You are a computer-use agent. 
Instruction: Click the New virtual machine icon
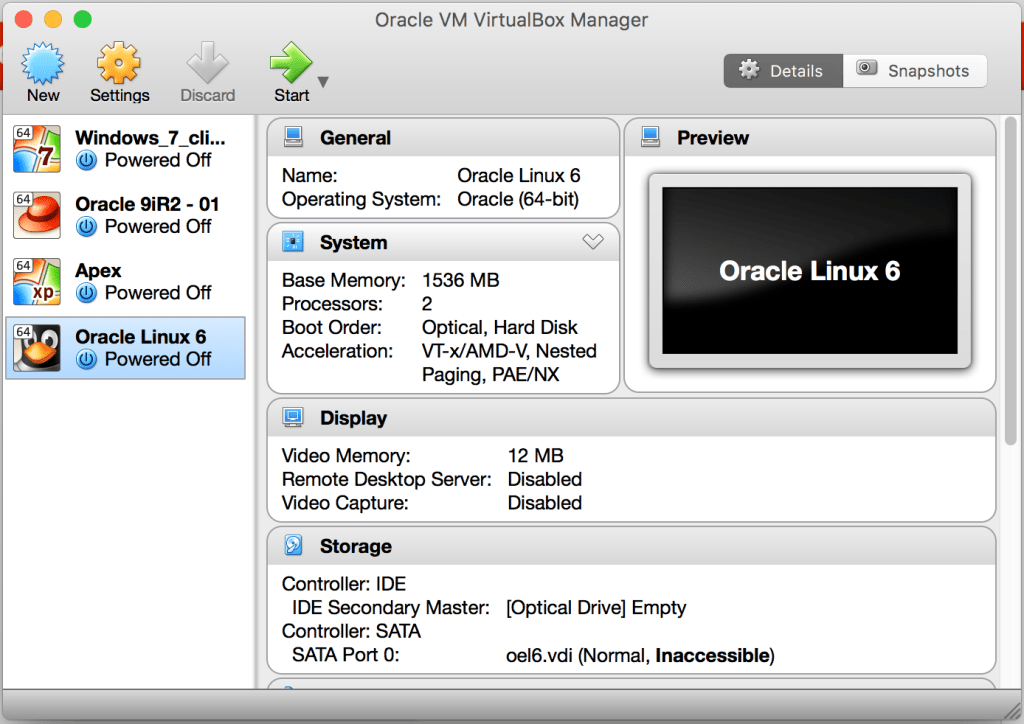coord(43,63)
